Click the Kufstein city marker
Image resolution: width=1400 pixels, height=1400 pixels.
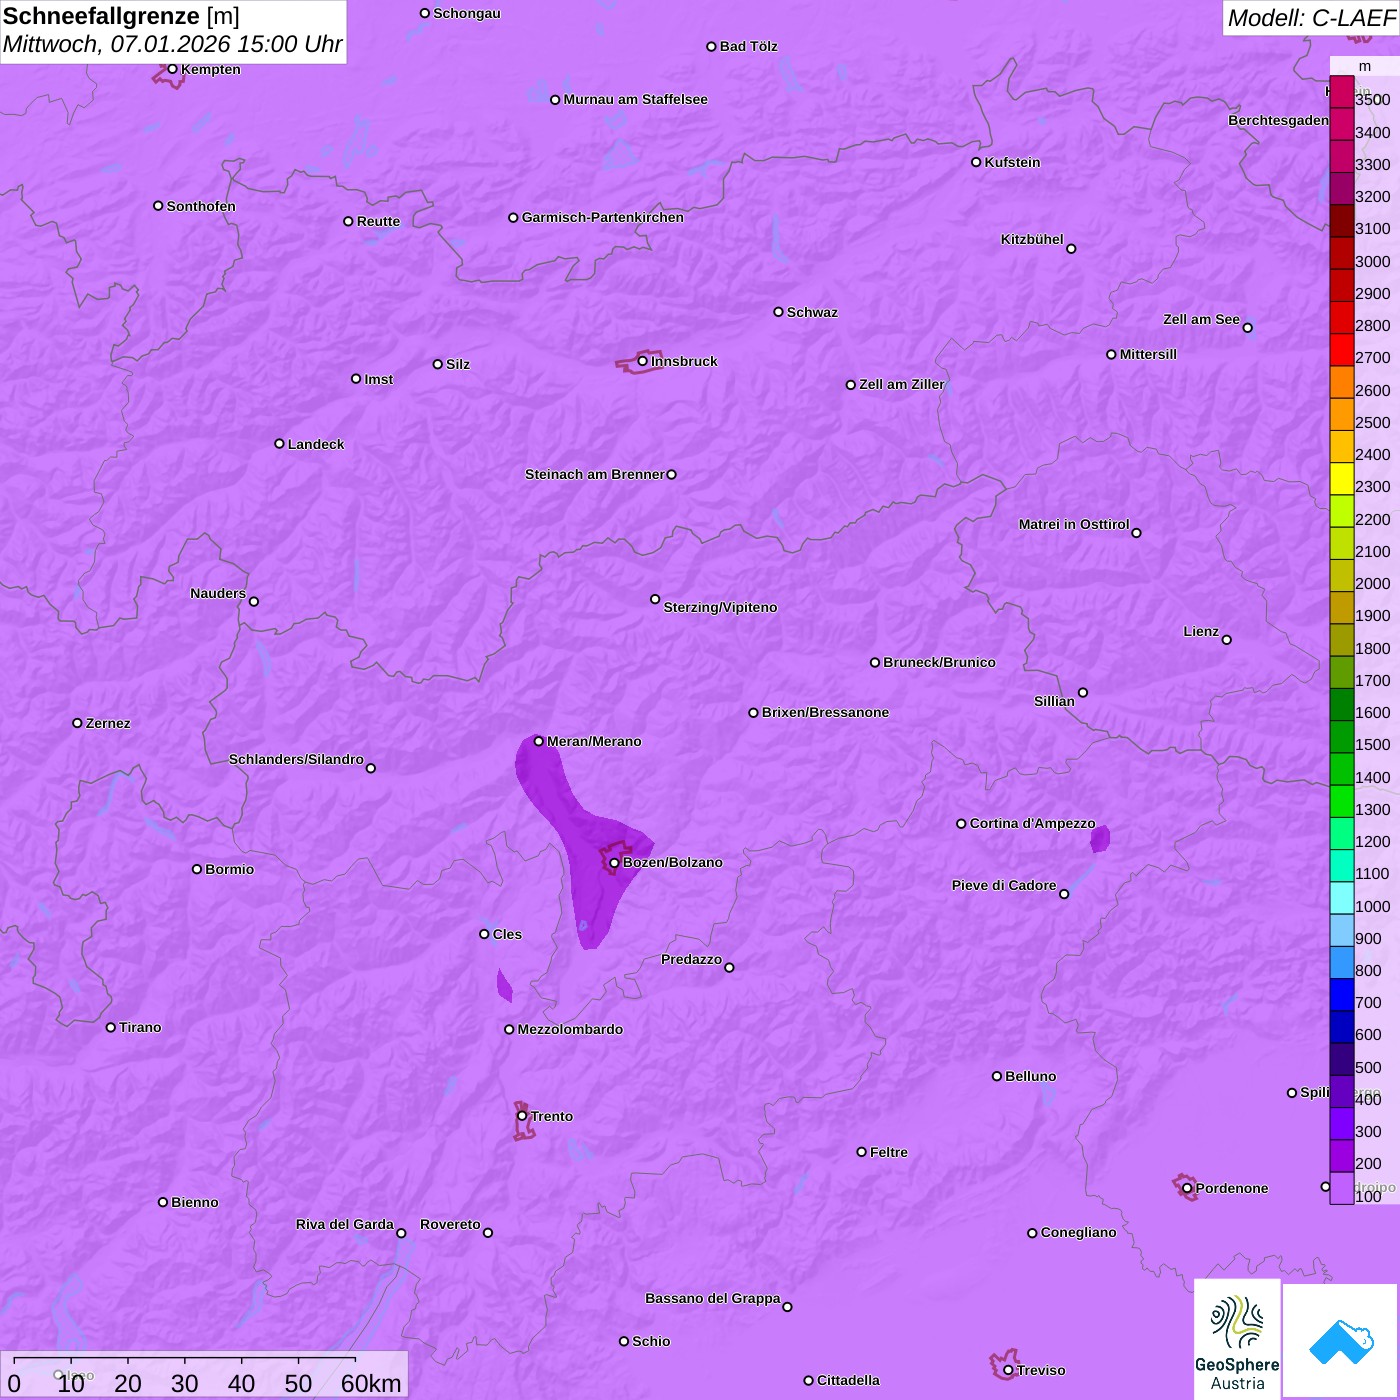(976, 162)
